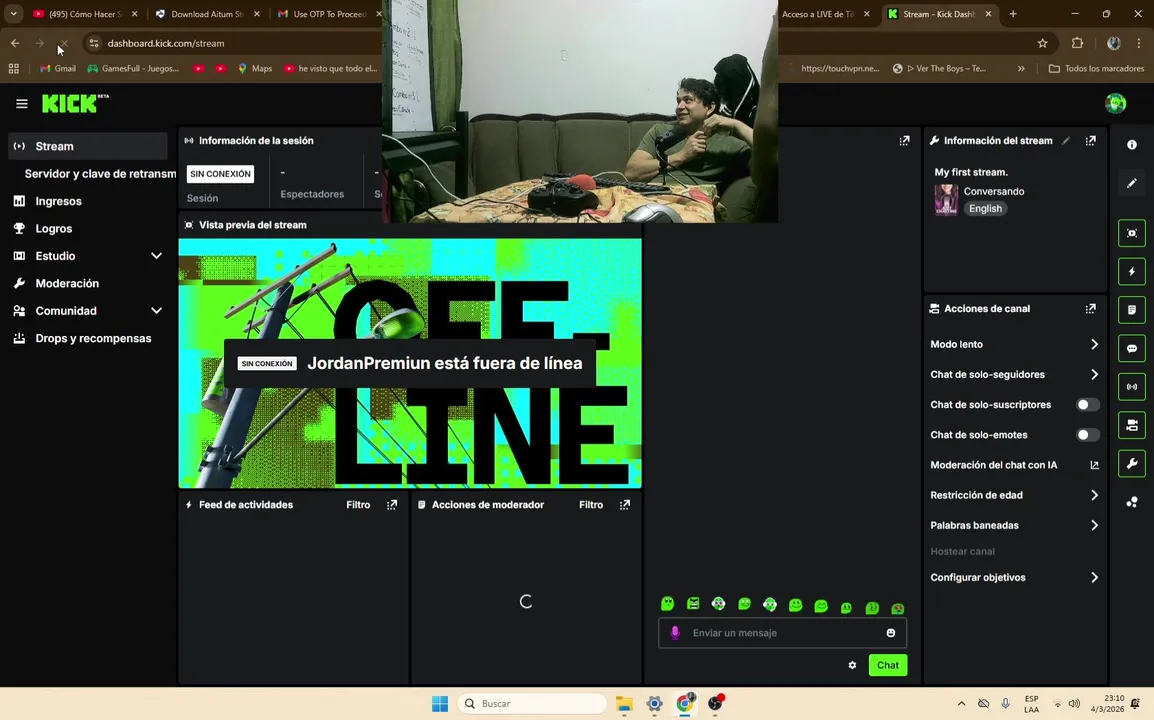
Task: Open the emoji picker in message box
Action: (891, 633)
